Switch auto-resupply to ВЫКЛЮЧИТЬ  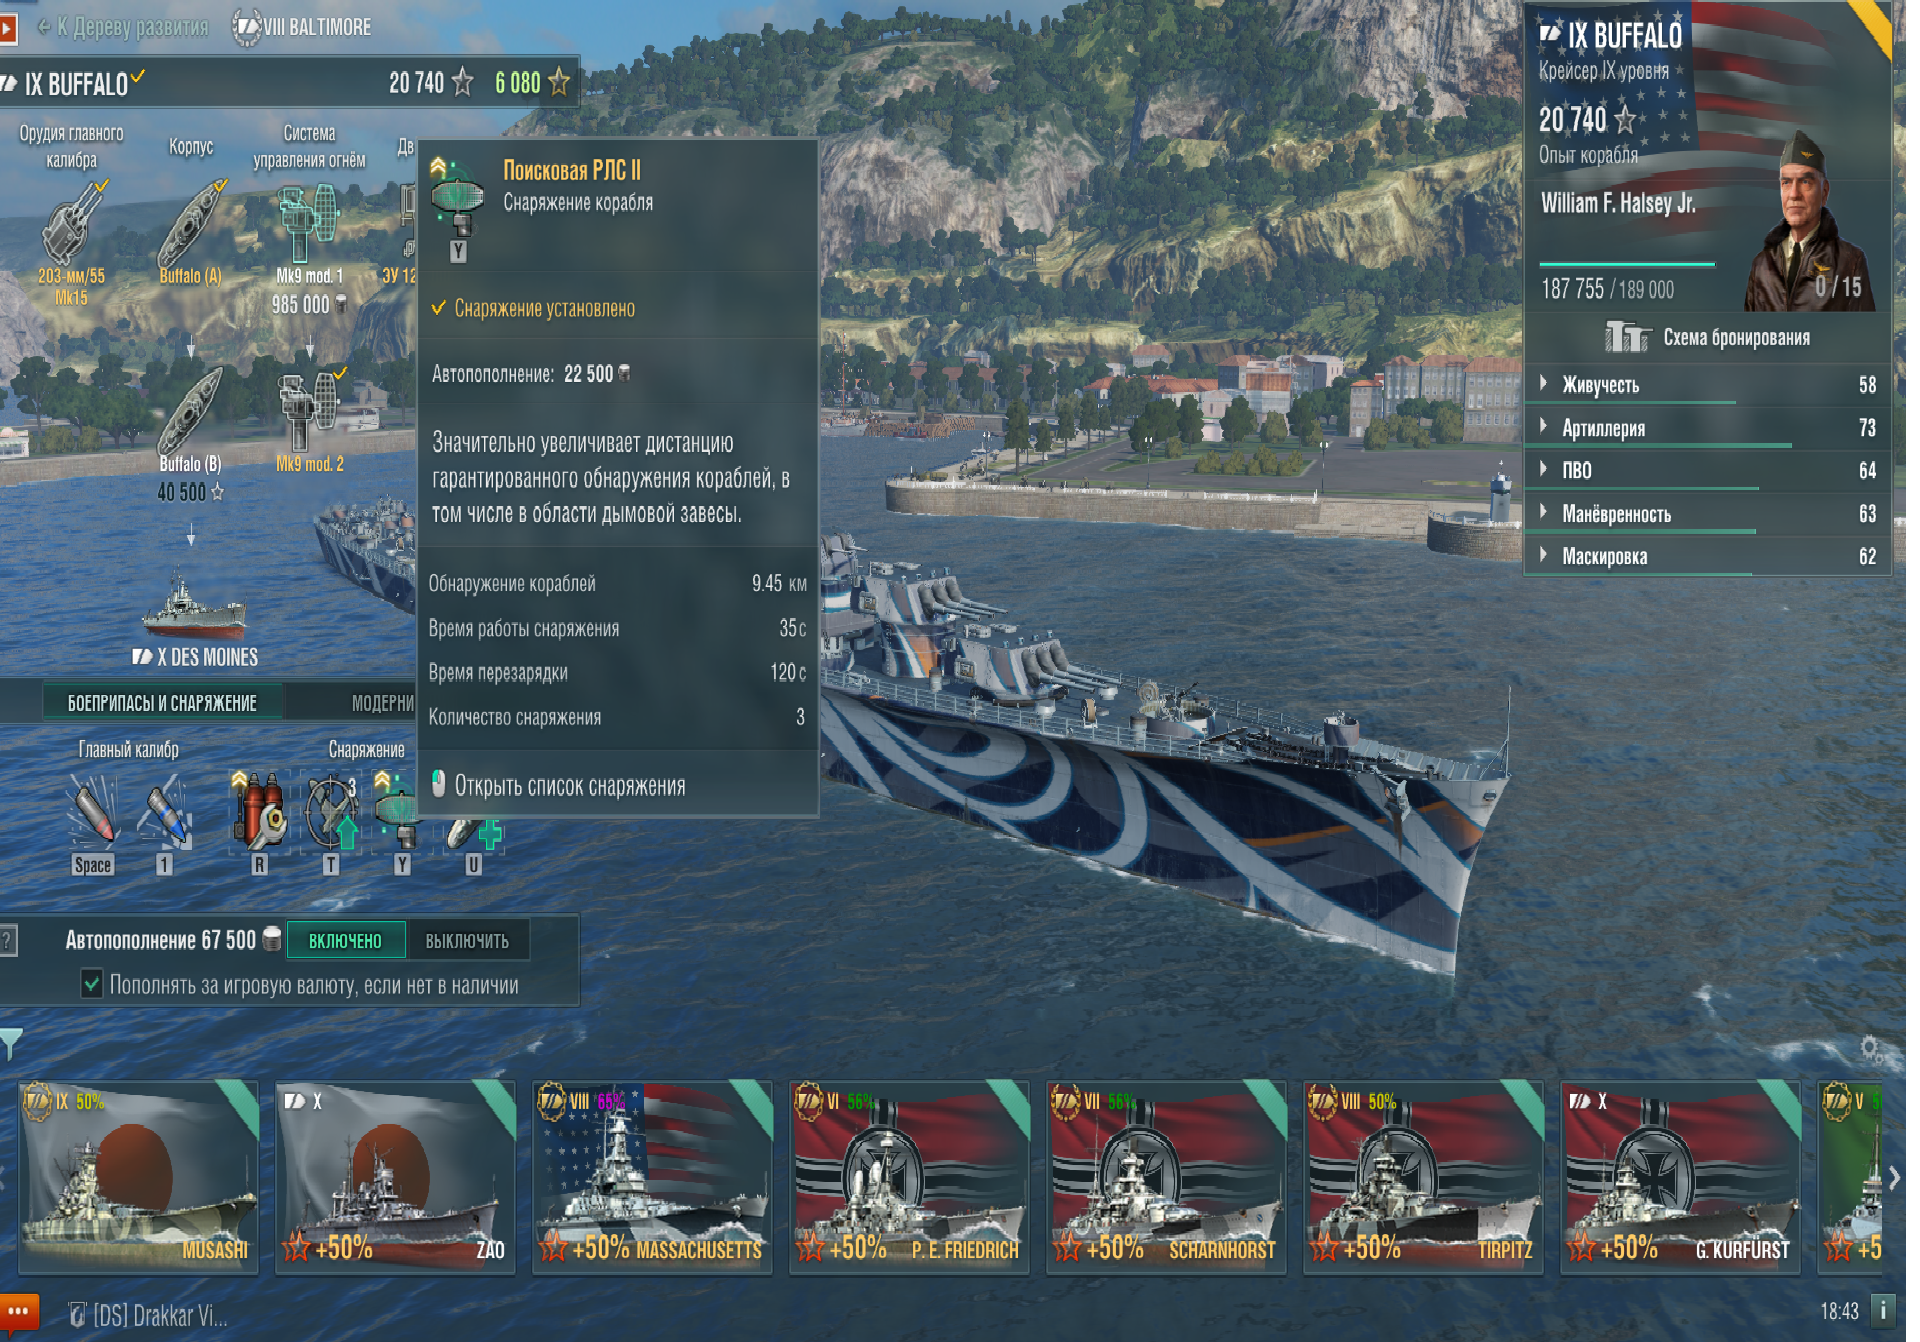467,940
